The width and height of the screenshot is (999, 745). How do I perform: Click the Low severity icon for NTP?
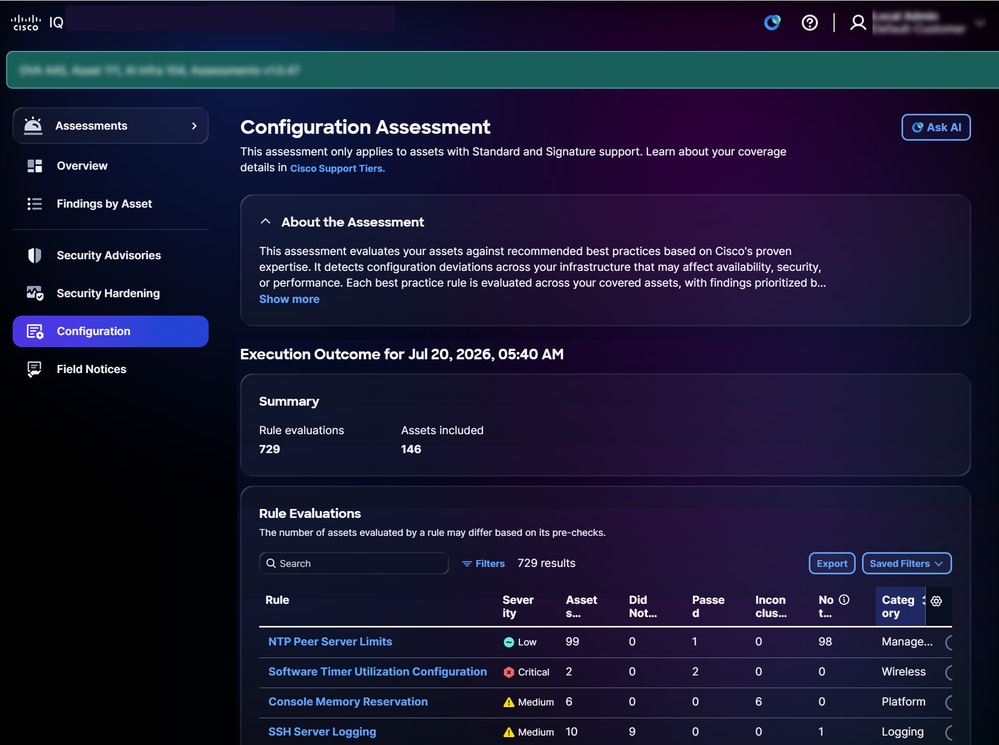coord(508,642)
